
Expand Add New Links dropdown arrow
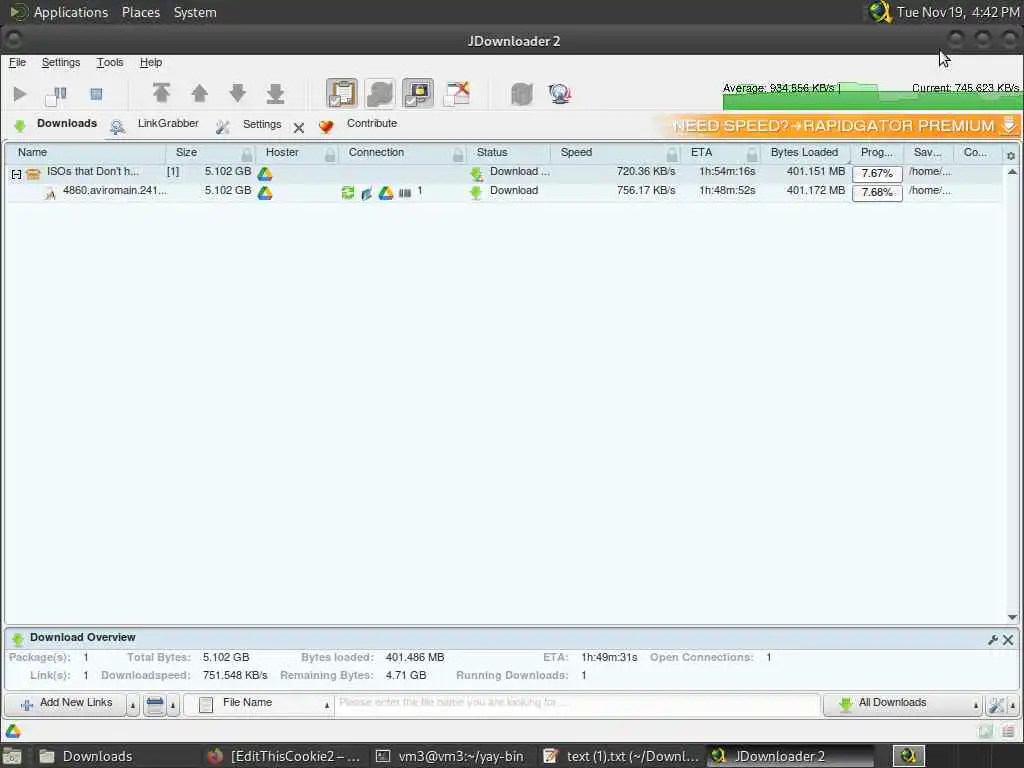[133, 705]
